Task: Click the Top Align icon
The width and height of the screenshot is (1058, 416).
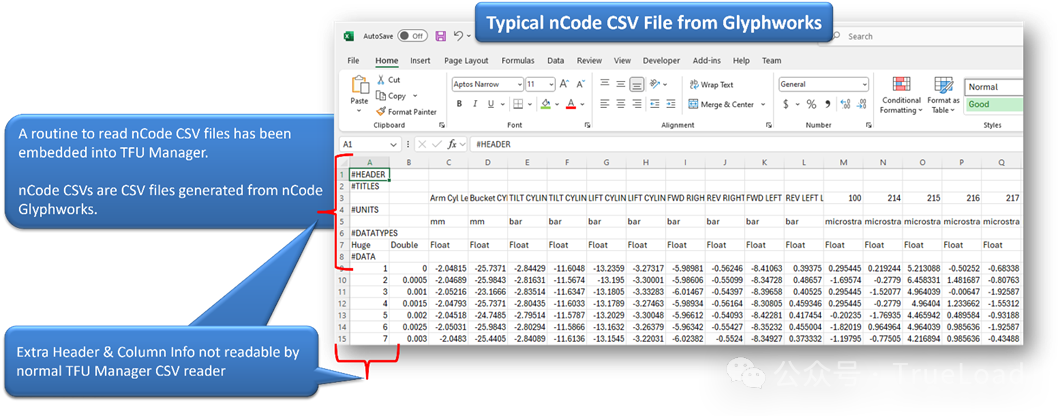Action: (605, 84)
